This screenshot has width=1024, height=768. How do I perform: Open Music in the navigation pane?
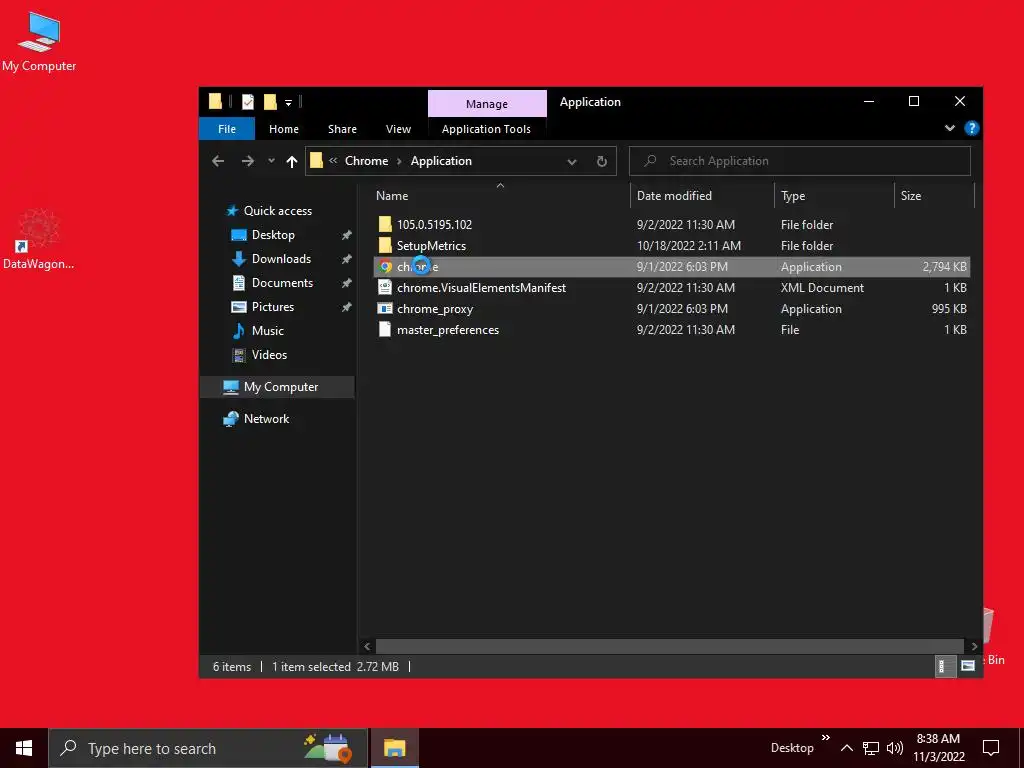pos(268,331)
